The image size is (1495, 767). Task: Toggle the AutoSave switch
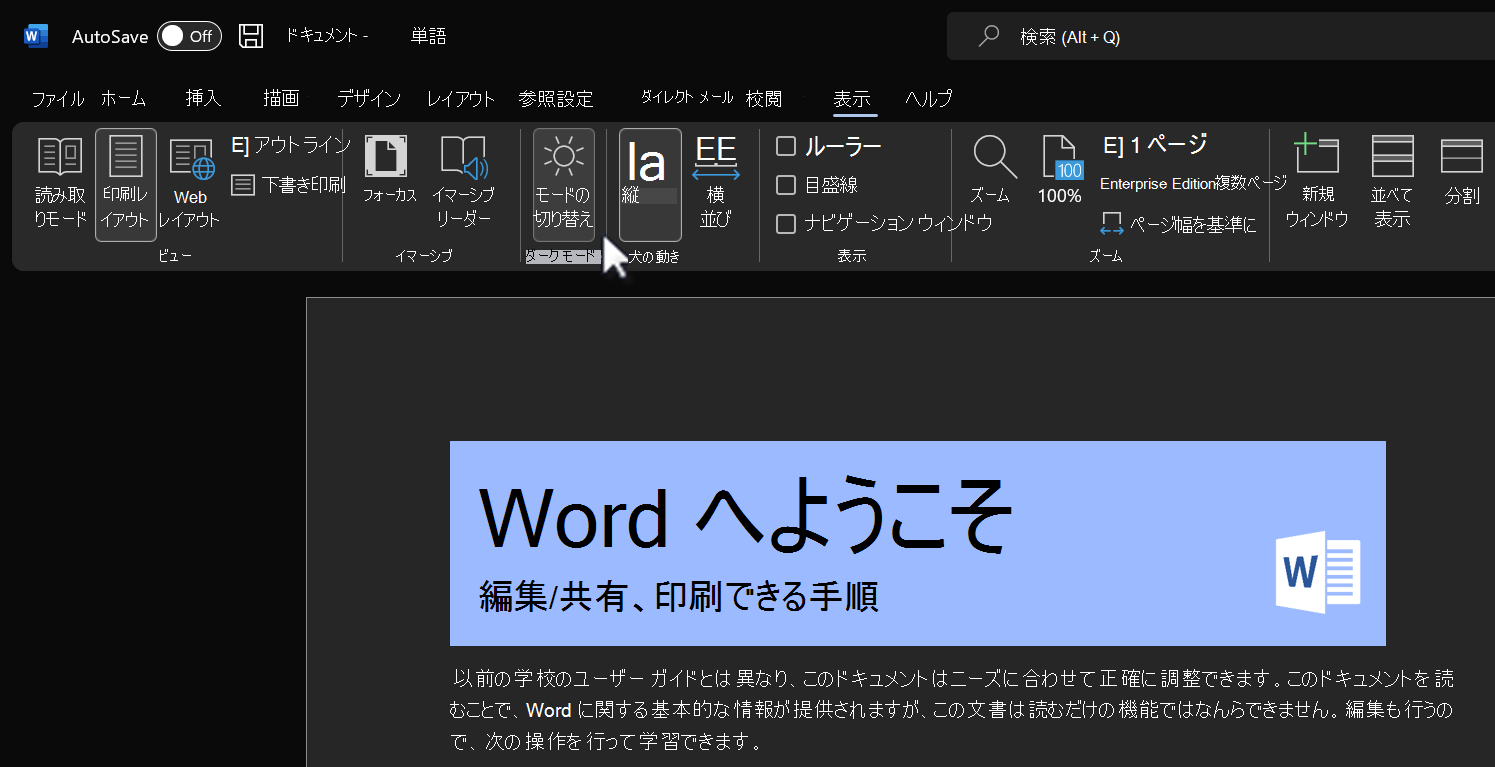point(189,36)
